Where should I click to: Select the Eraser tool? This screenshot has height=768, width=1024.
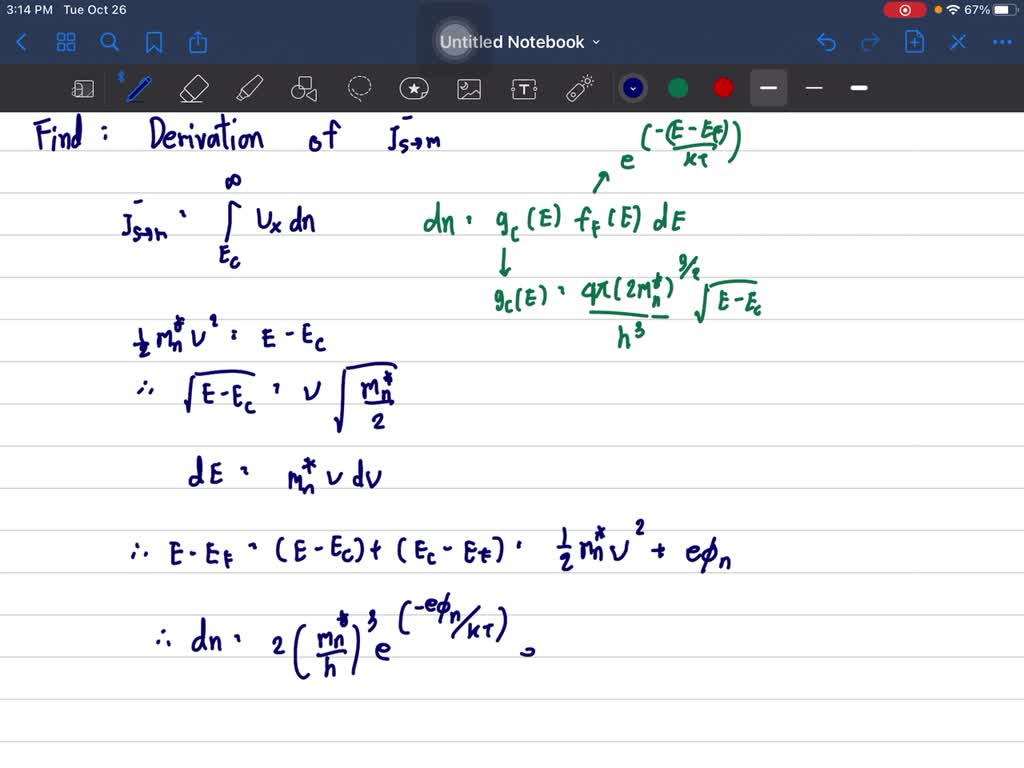(194, 88)
